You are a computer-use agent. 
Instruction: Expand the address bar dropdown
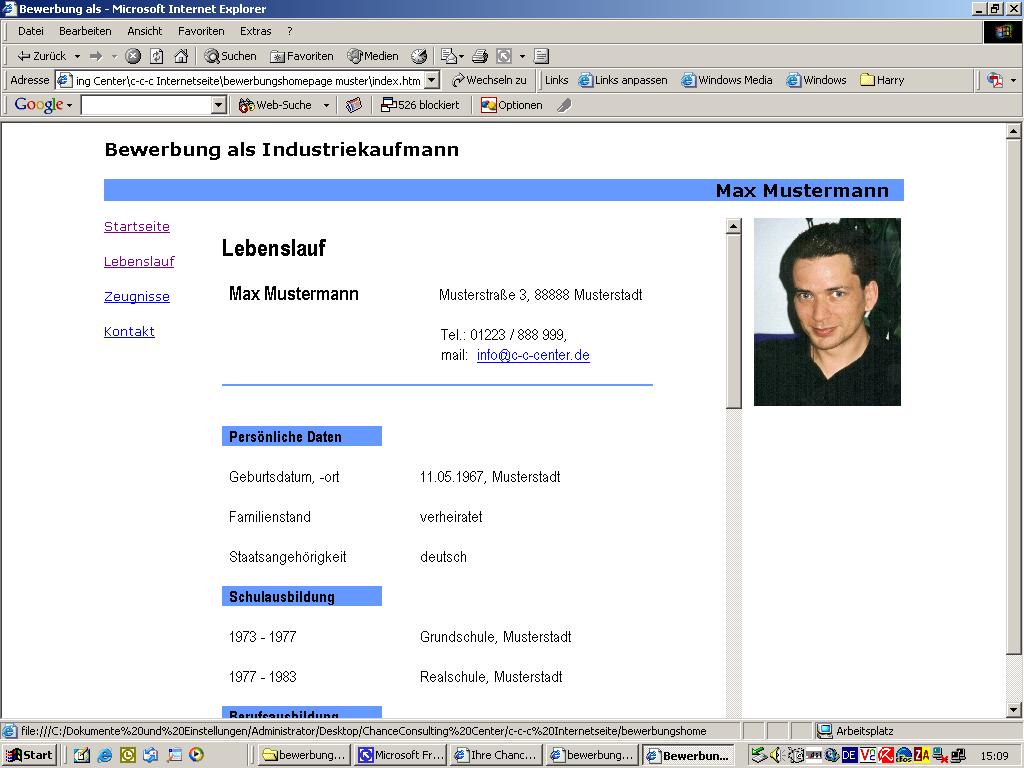click(x=432, y=80)
